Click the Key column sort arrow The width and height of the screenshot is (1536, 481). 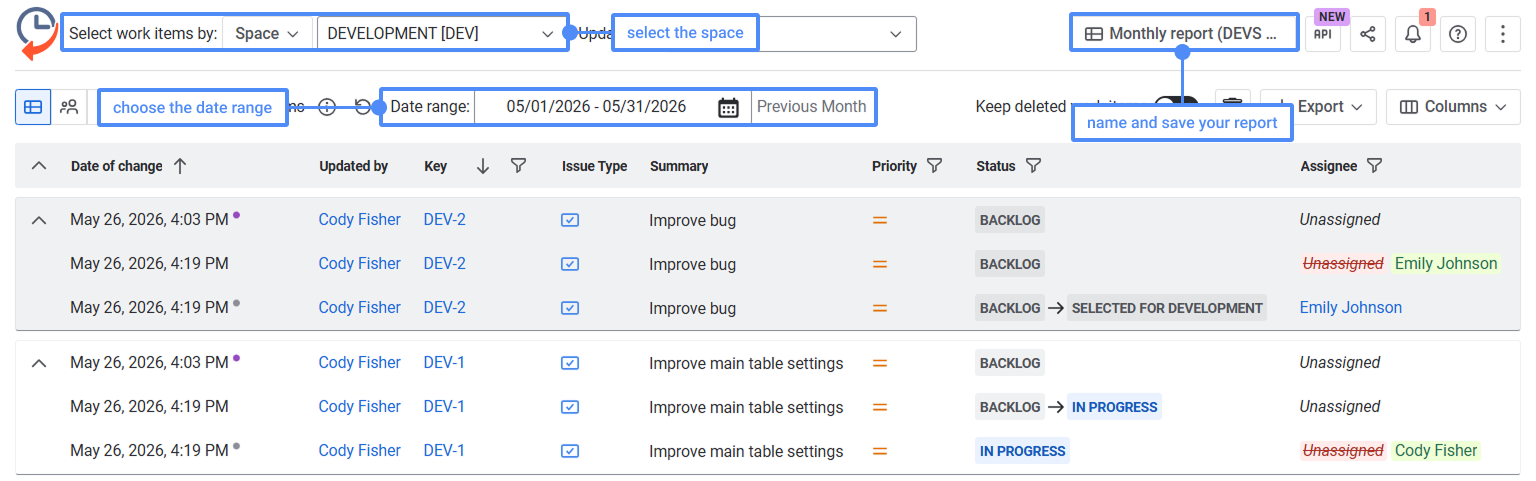[483, 166]
